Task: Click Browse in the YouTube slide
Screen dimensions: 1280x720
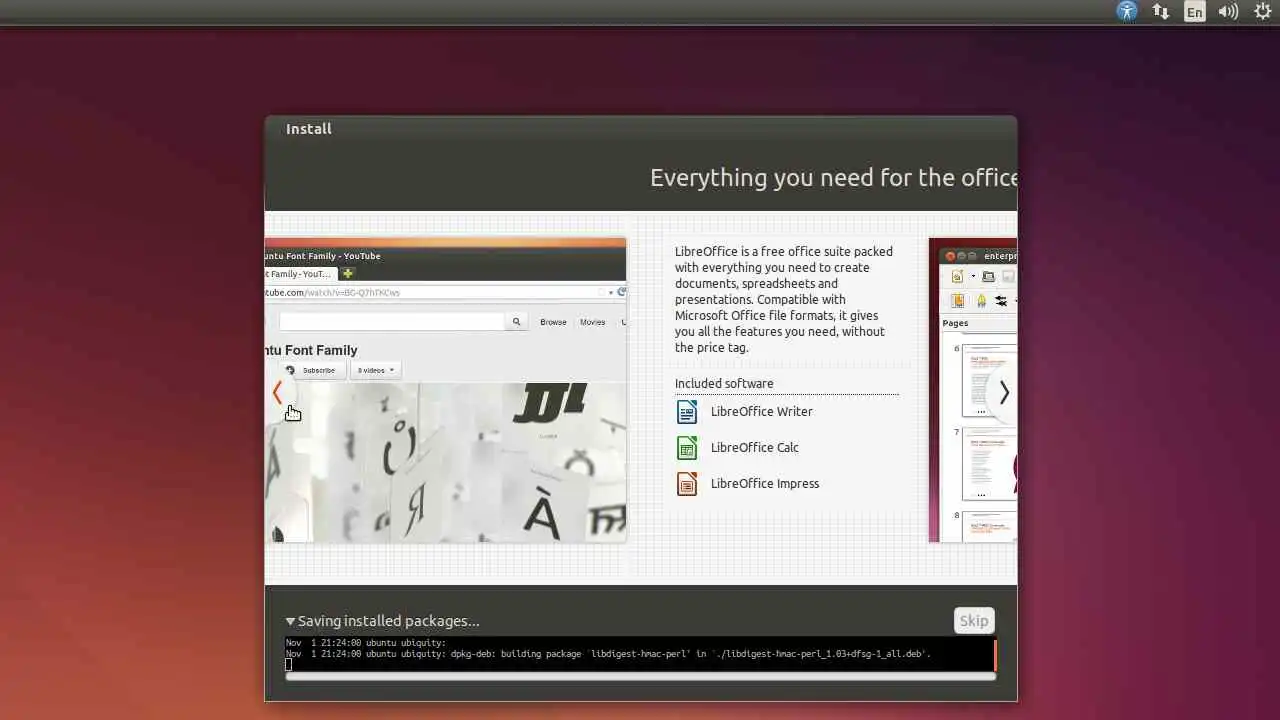Action: [x=553, y=322]
